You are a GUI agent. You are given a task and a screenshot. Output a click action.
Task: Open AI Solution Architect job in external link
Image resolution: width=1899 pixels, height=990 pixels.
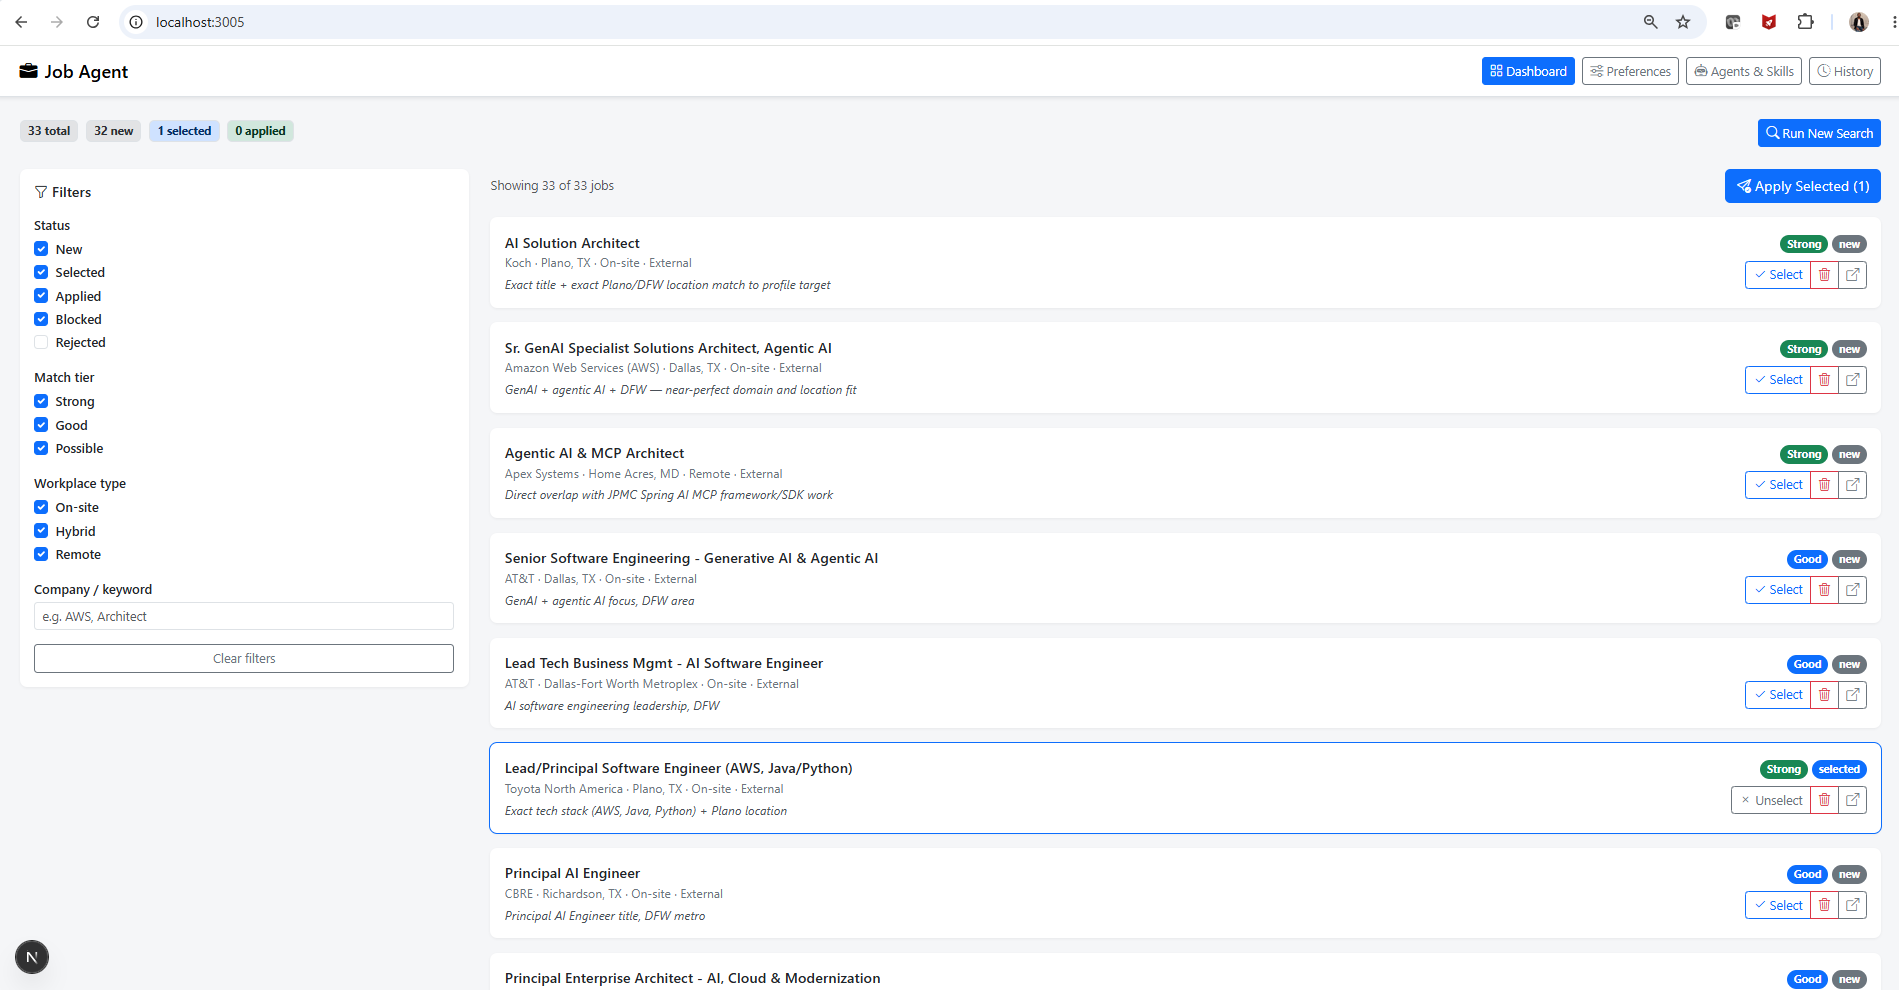1852,275
